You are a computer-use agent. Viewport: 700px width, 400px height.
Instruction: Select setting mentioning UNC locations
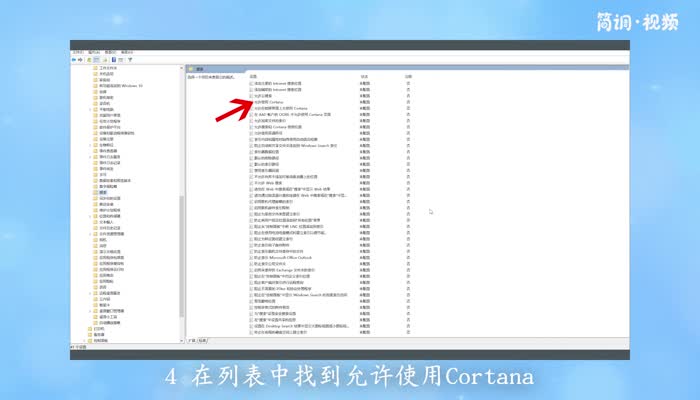click(x=289, y=226)
